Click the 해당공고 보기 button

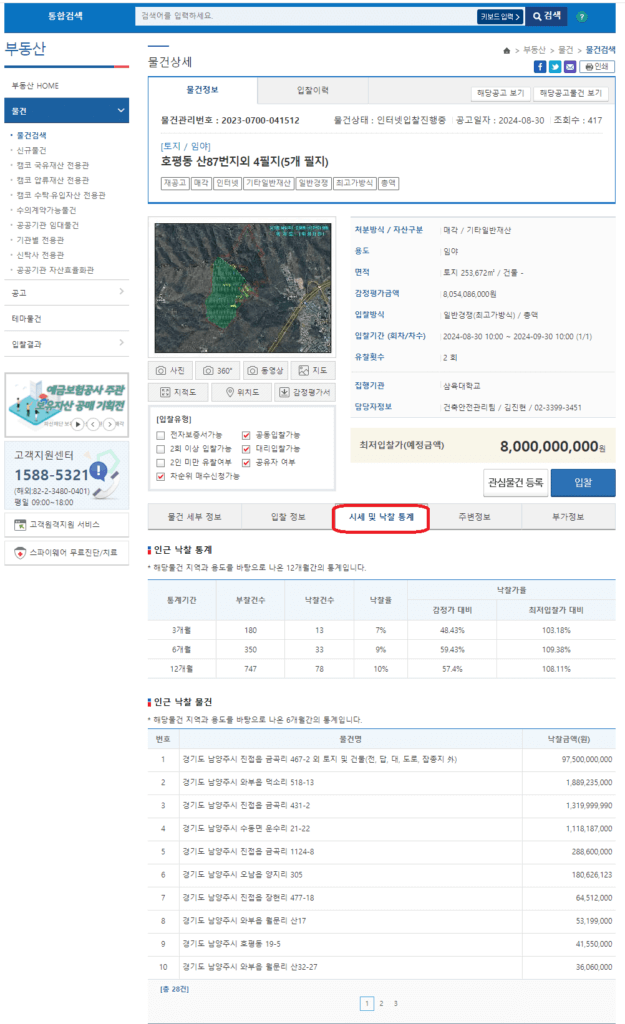pos(501,93)
